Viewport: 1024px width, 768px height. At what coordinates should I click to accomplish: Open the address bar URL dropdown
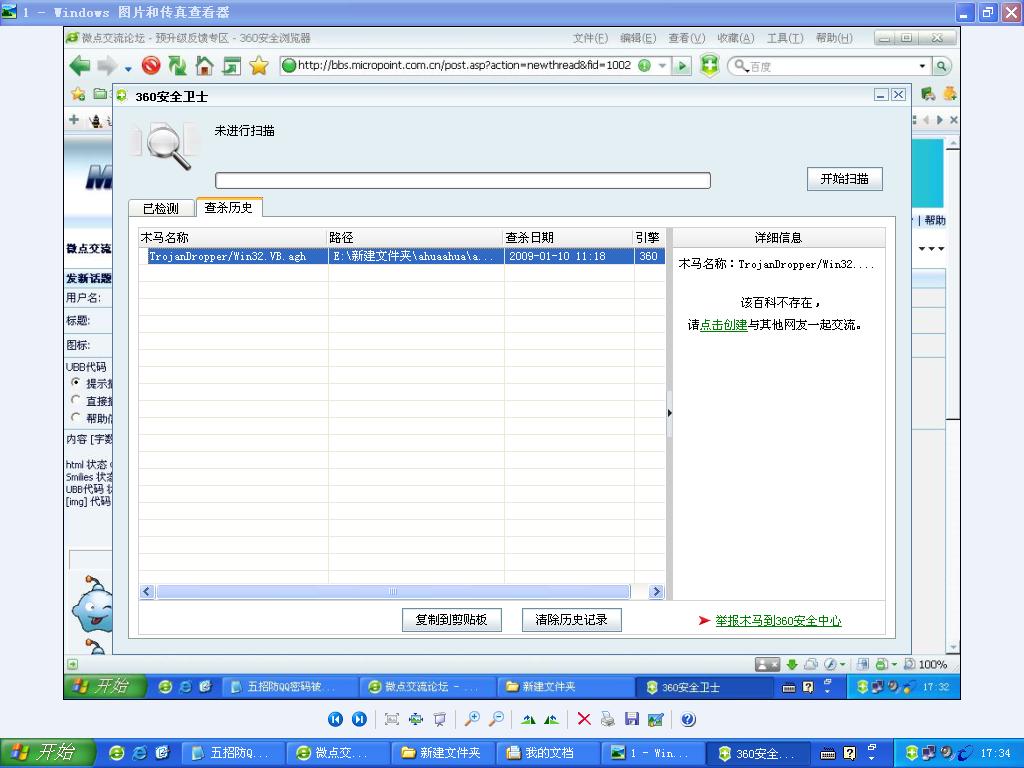(662, 65)
